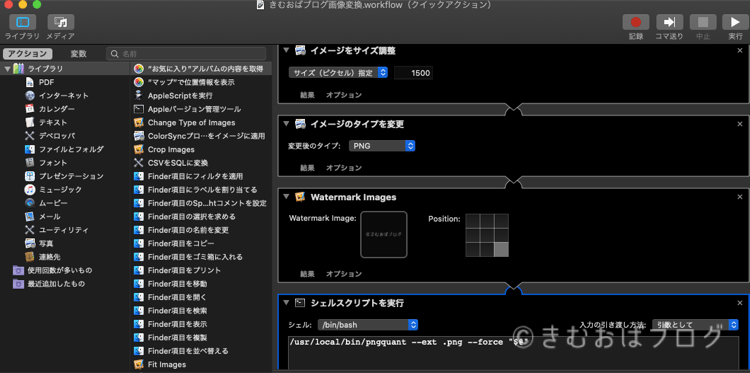Screen dimensions: 750x373
Task: Click the Step (コマ送り) toolbar button
Action: pyautogui.click(x=669, y=22)
